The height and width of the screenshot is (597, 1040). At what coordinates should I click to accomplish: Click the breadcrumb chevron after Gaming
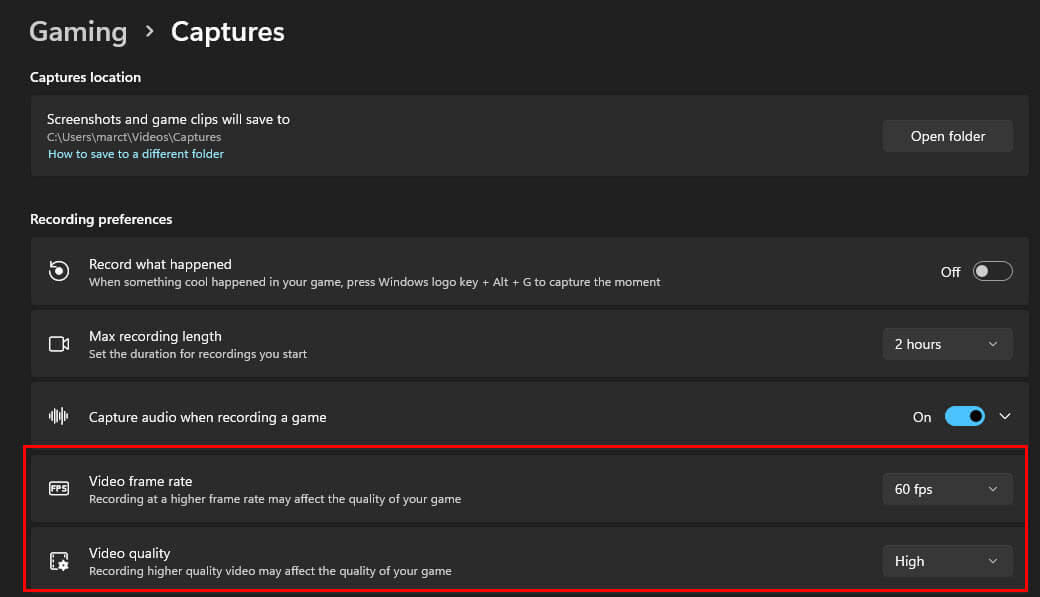tap(149, 31)
